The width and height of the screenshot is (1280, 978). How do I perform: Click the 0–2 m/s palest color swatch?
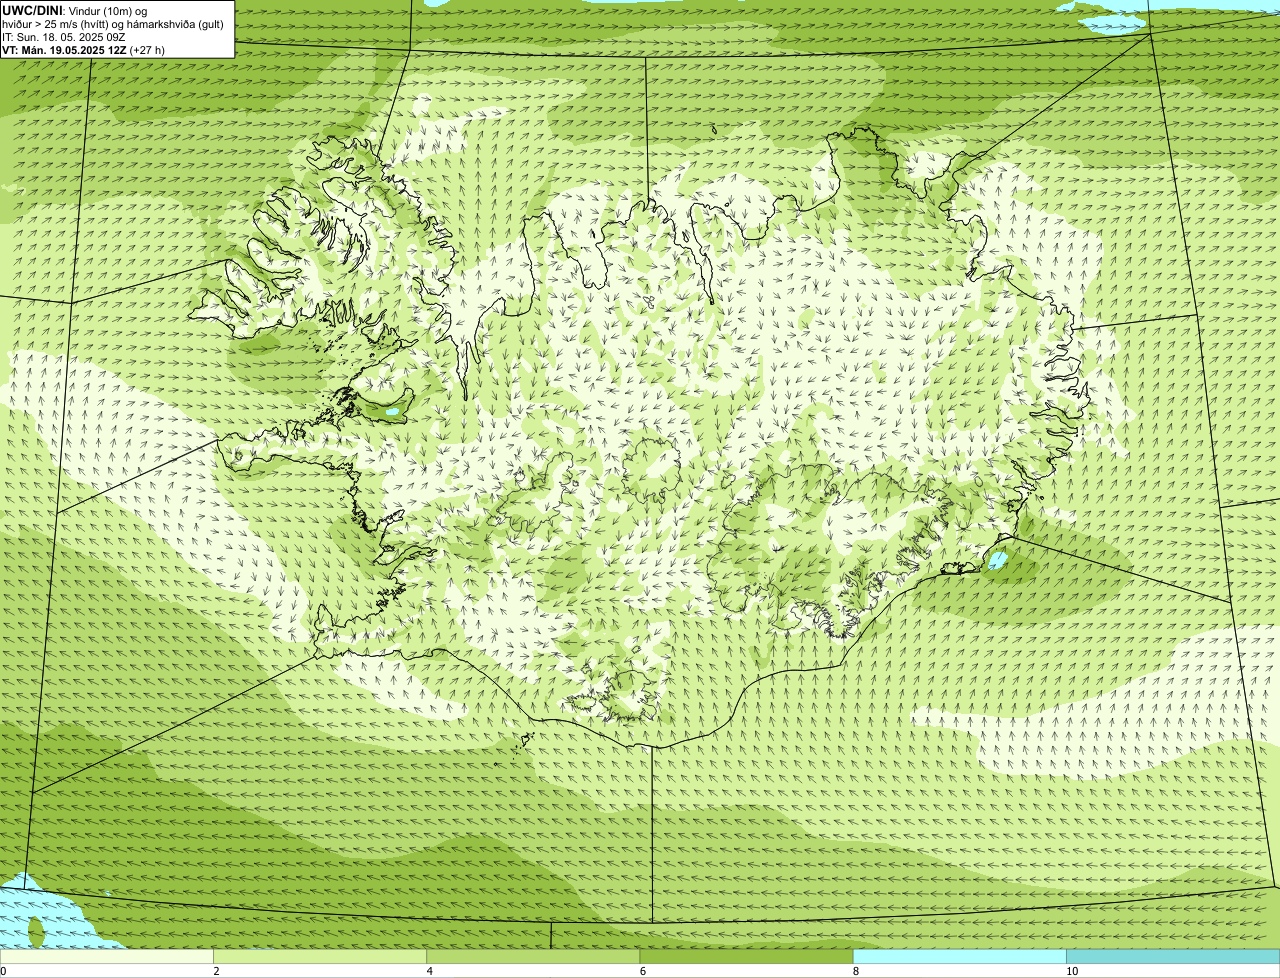(x=106, y=957)
